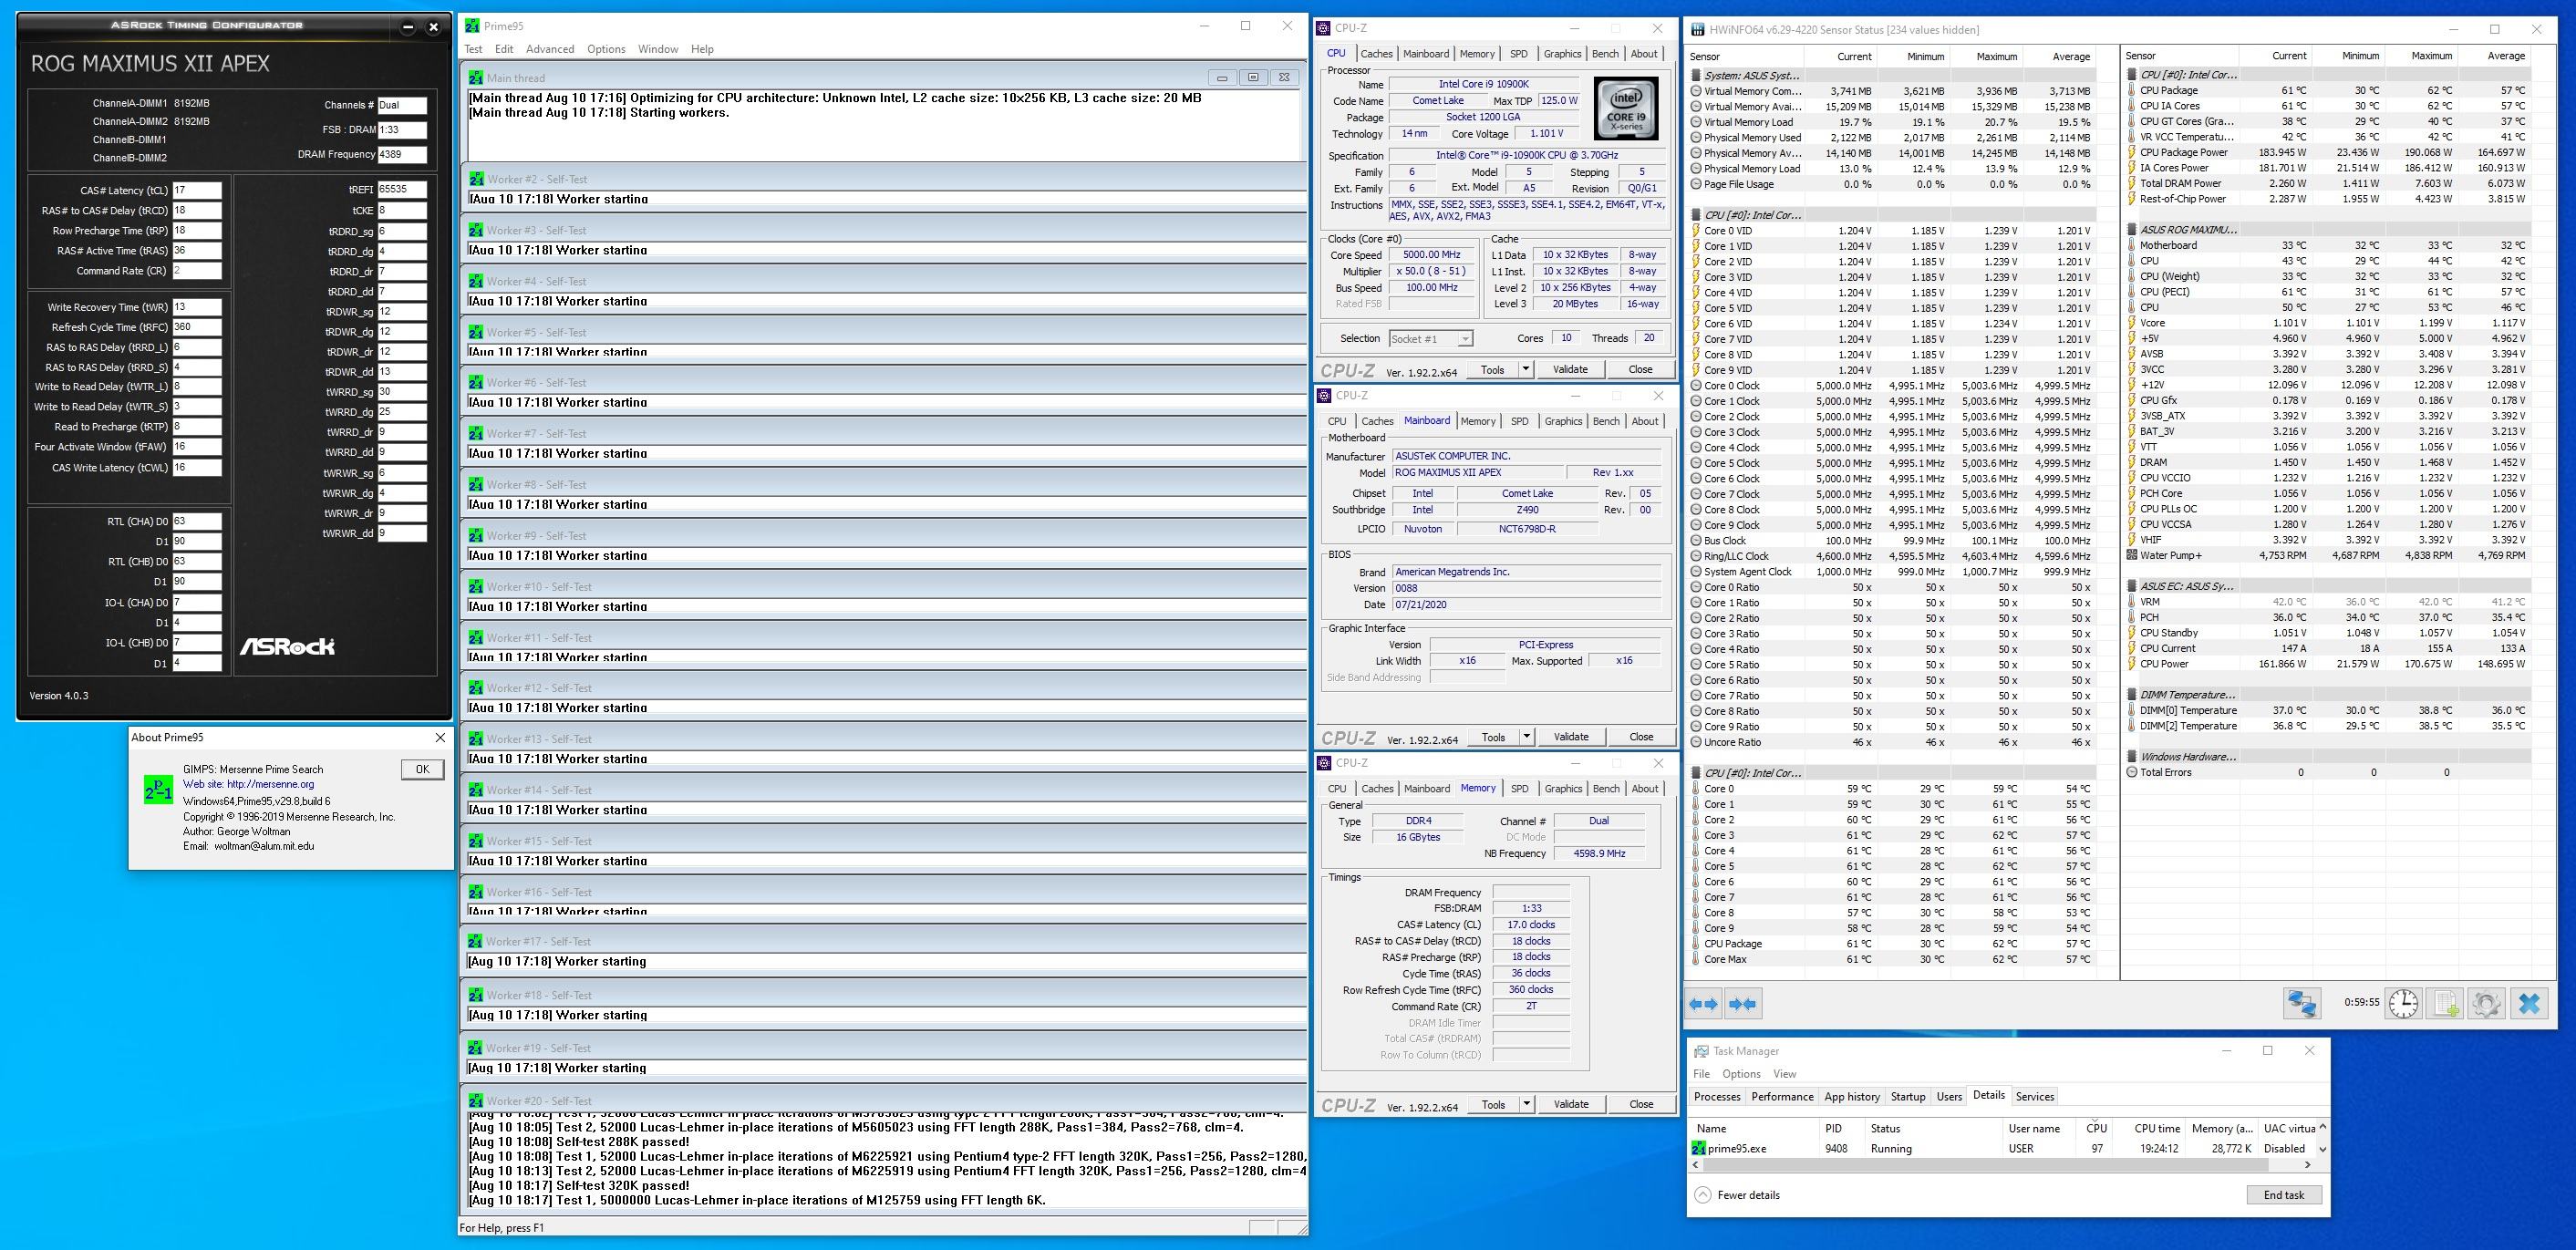
Task: Click Close in the Memory CPU-Z window
Action: (1641, 1104)
